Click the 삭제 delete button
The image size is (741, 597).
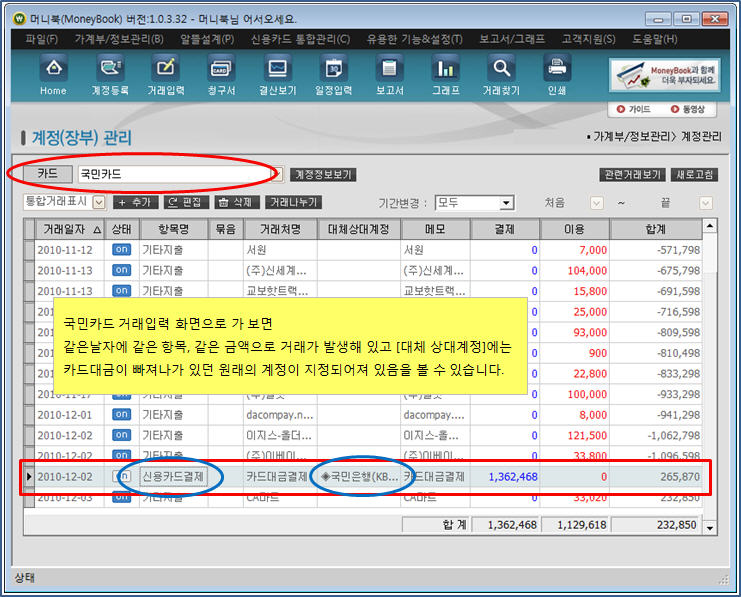click(237, 202)
